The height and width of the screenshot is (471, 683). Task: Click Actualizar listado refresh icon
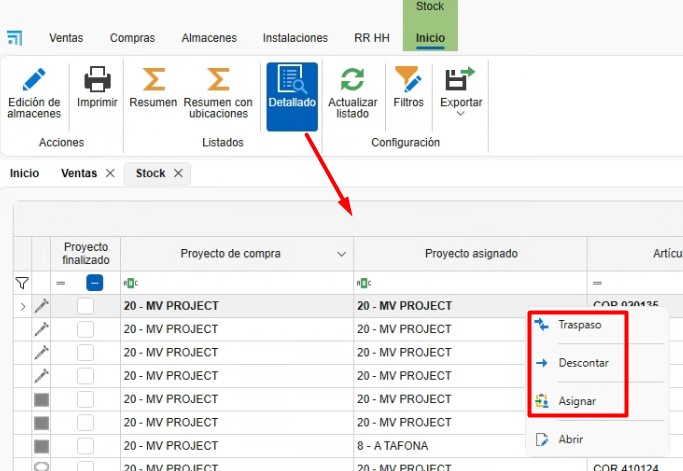coord(352,79)
